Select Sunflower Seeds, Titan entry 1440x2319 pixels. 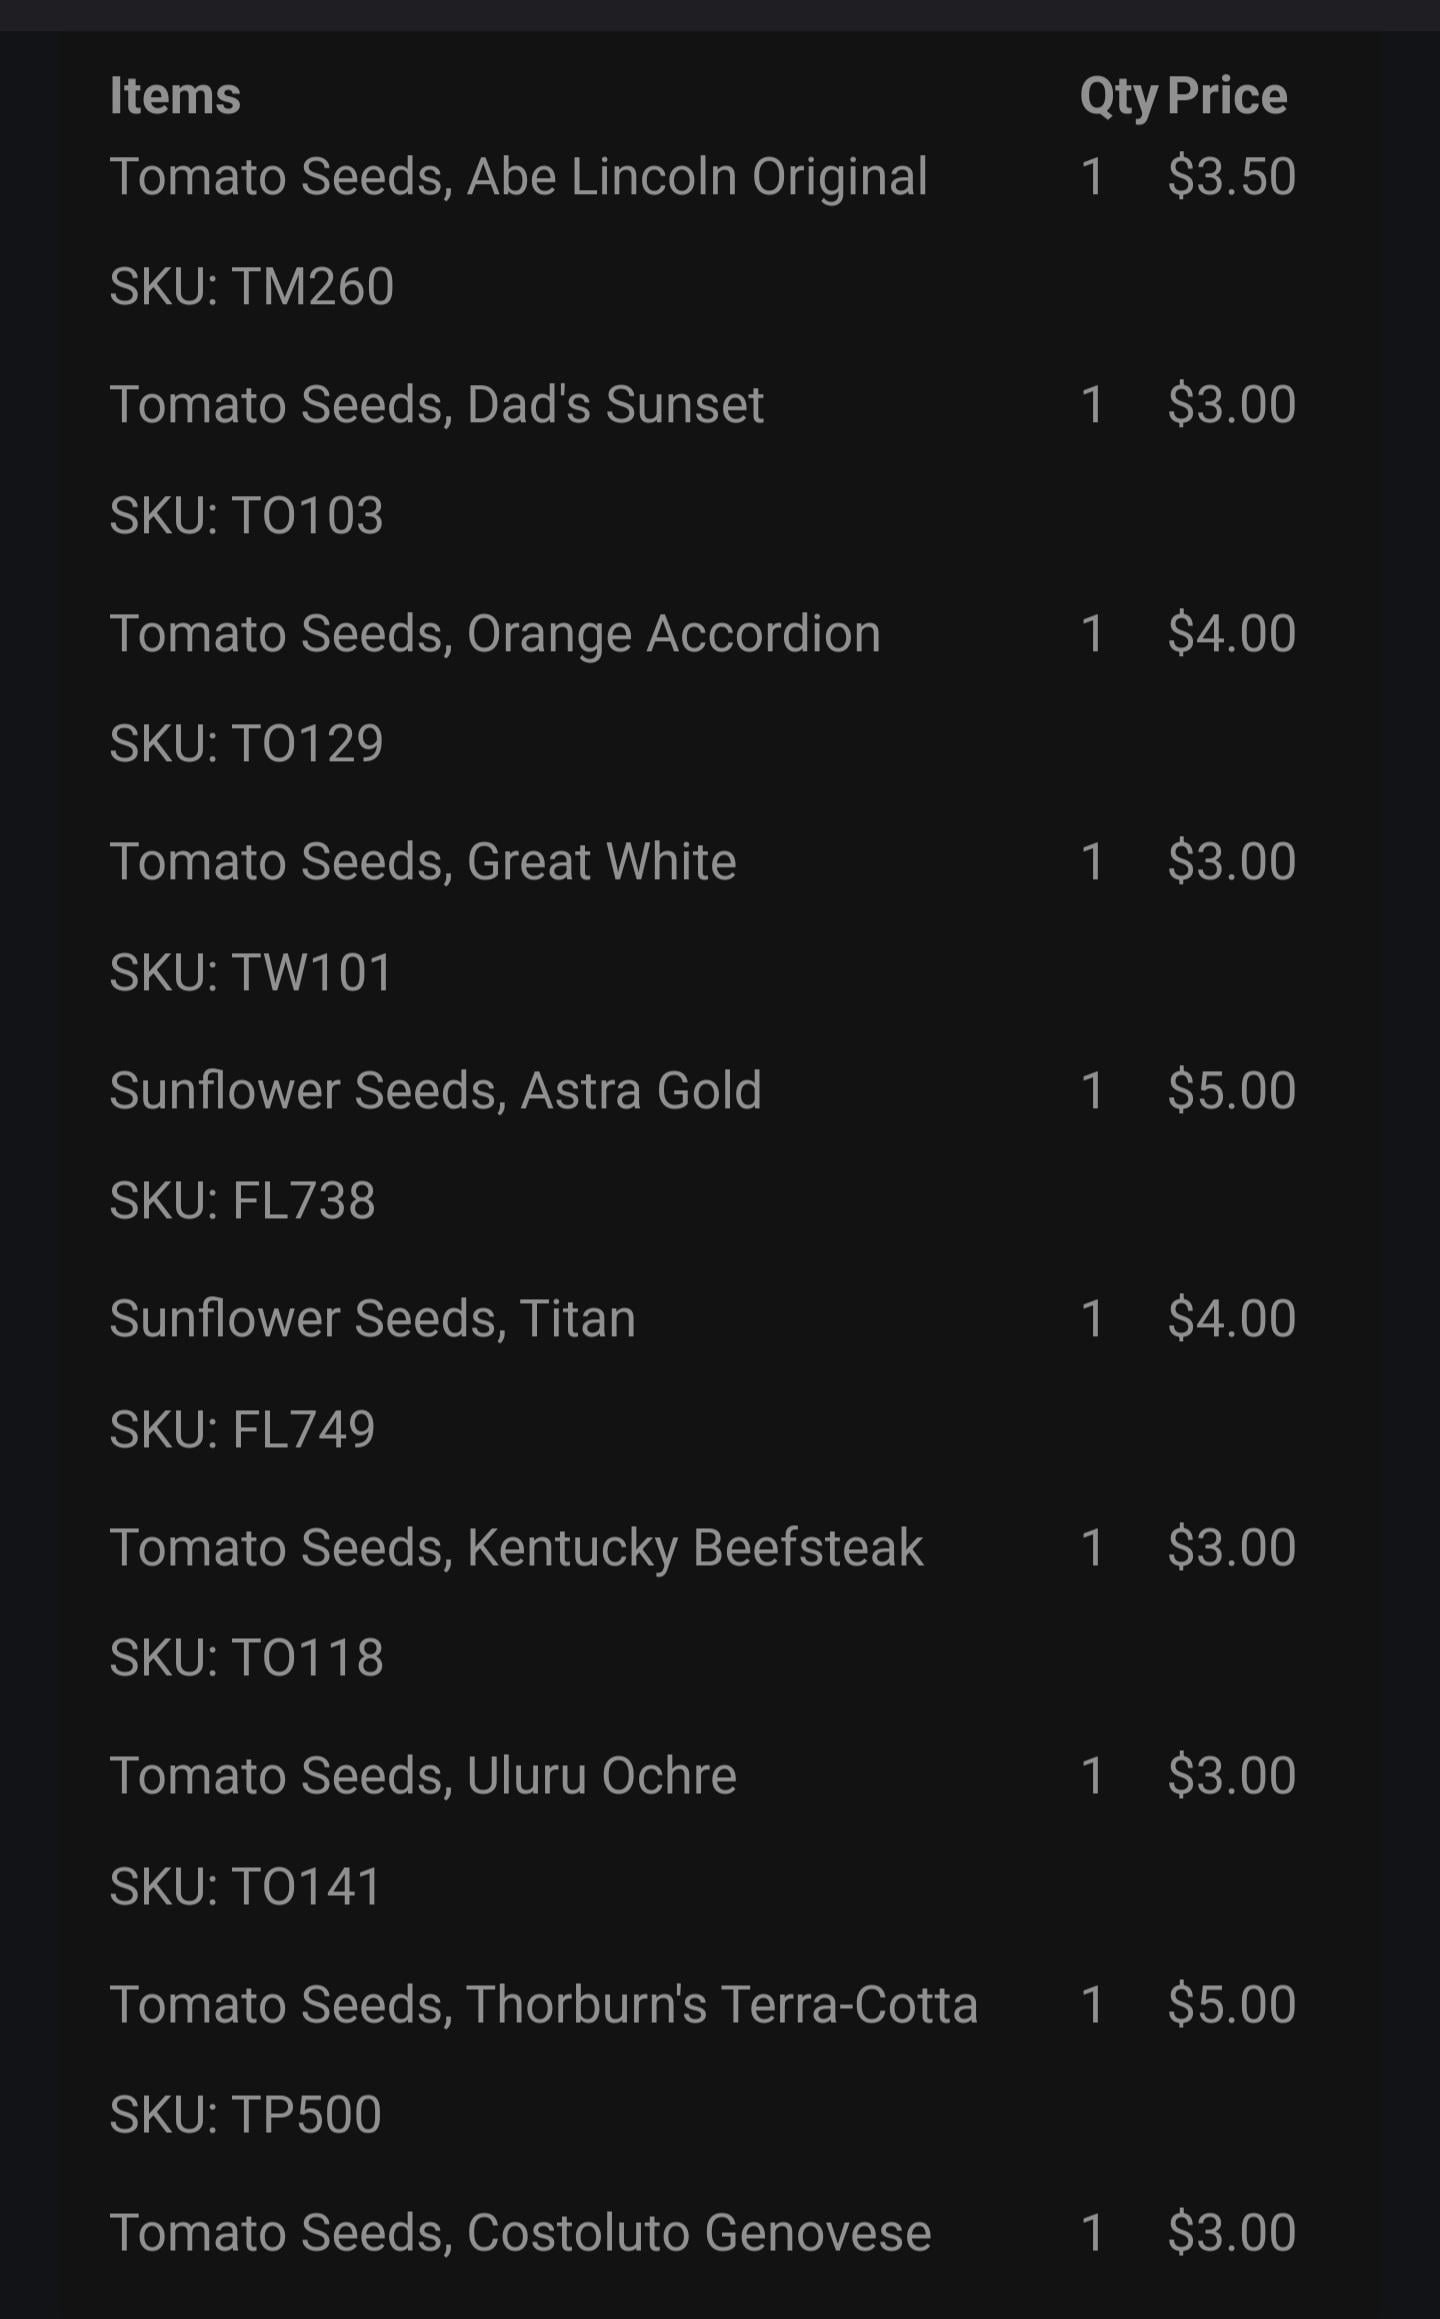point(373,1319)
